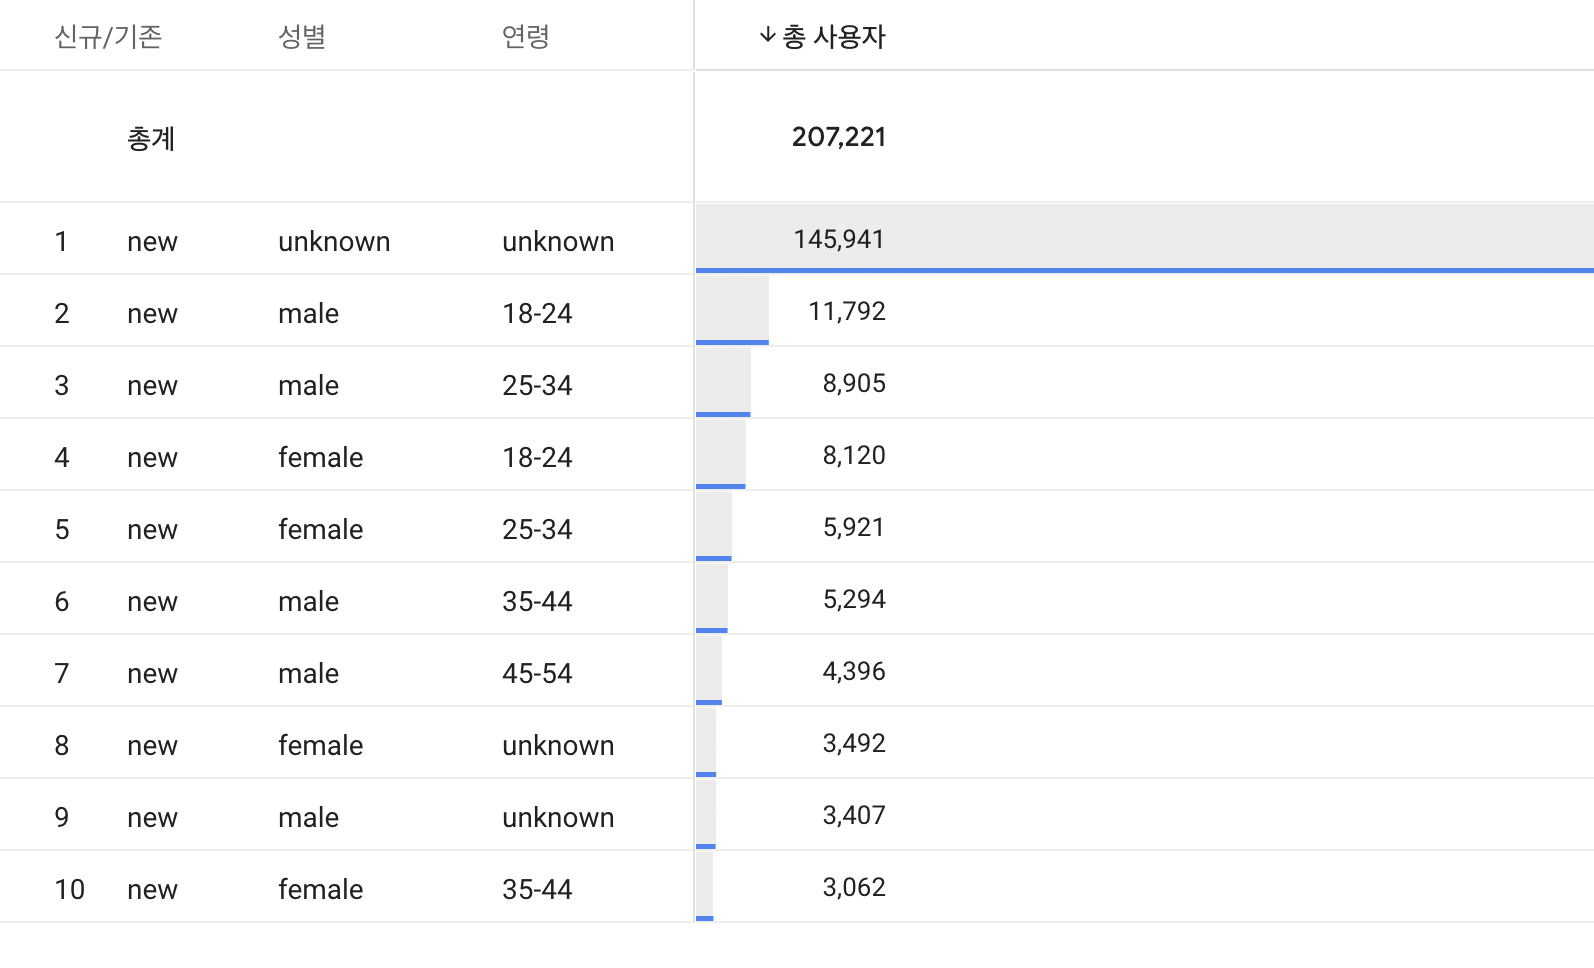Screen dimensions: 1594x968
Task: Click the 3,492 users value
Action: [853, 743]
